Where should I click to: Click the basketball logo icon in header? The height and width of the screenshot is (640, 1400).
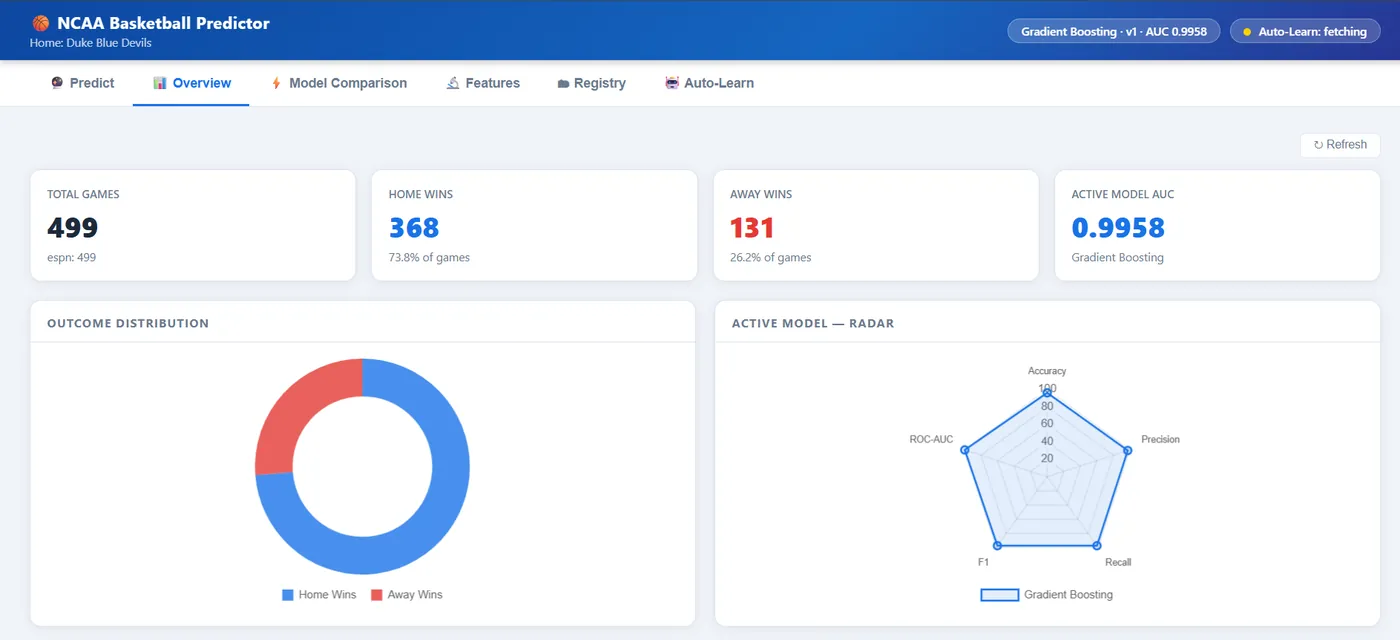(40, 23)
